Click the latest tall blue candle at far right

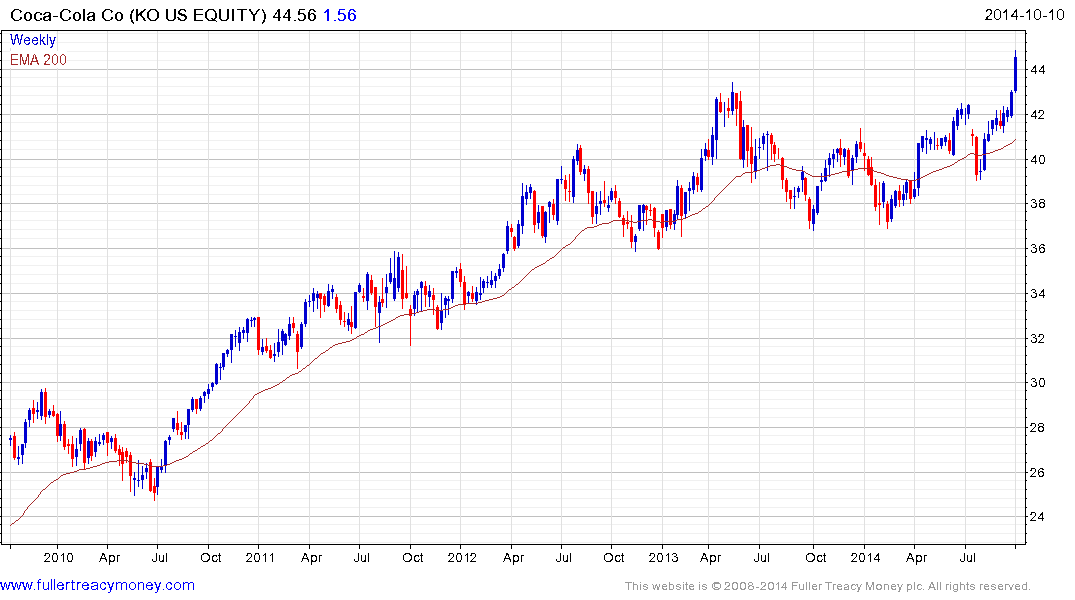1015,72
